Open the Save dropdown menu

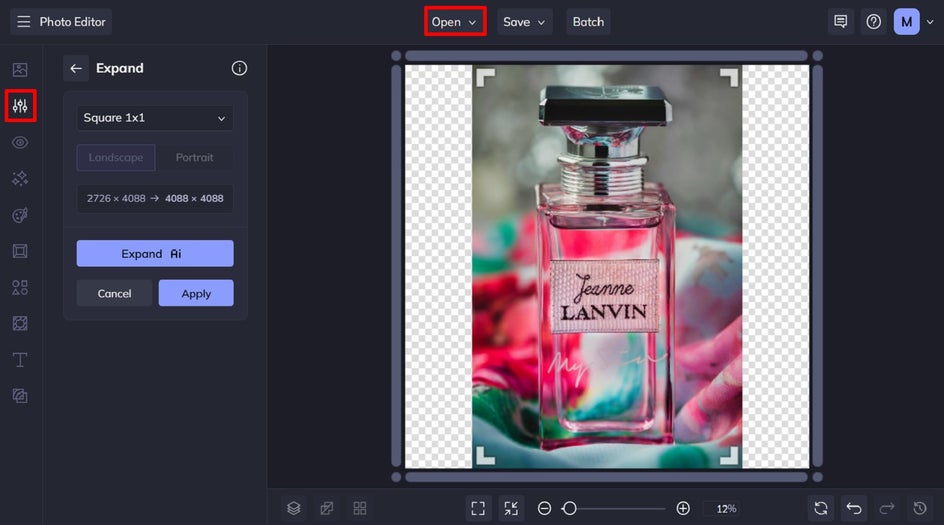524,22
